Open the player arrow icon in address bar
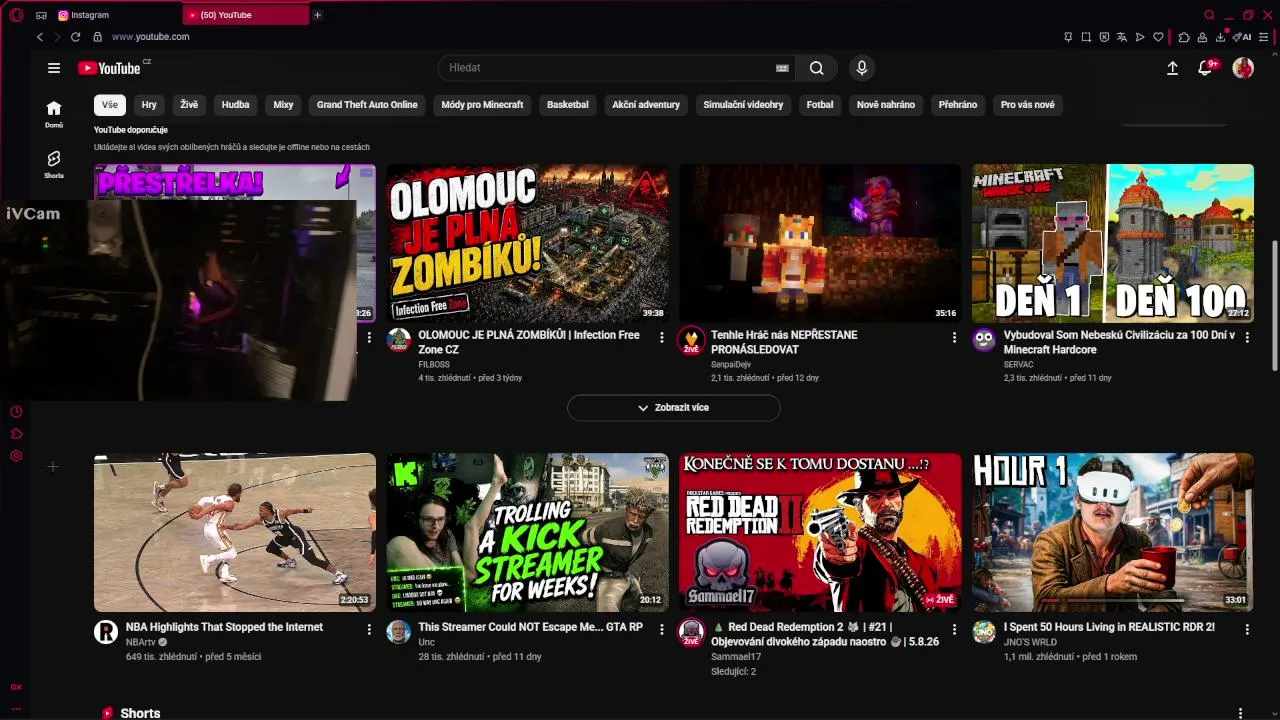The height and width of the screenshot is (720, 1280). pyautogui.click(x=1140, y=37)
